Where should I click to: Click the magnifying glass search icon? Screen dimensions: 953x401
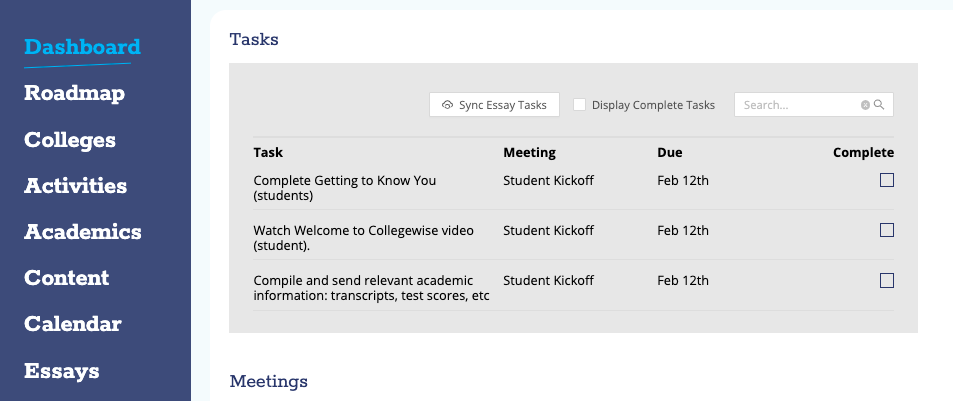[879, 105]
